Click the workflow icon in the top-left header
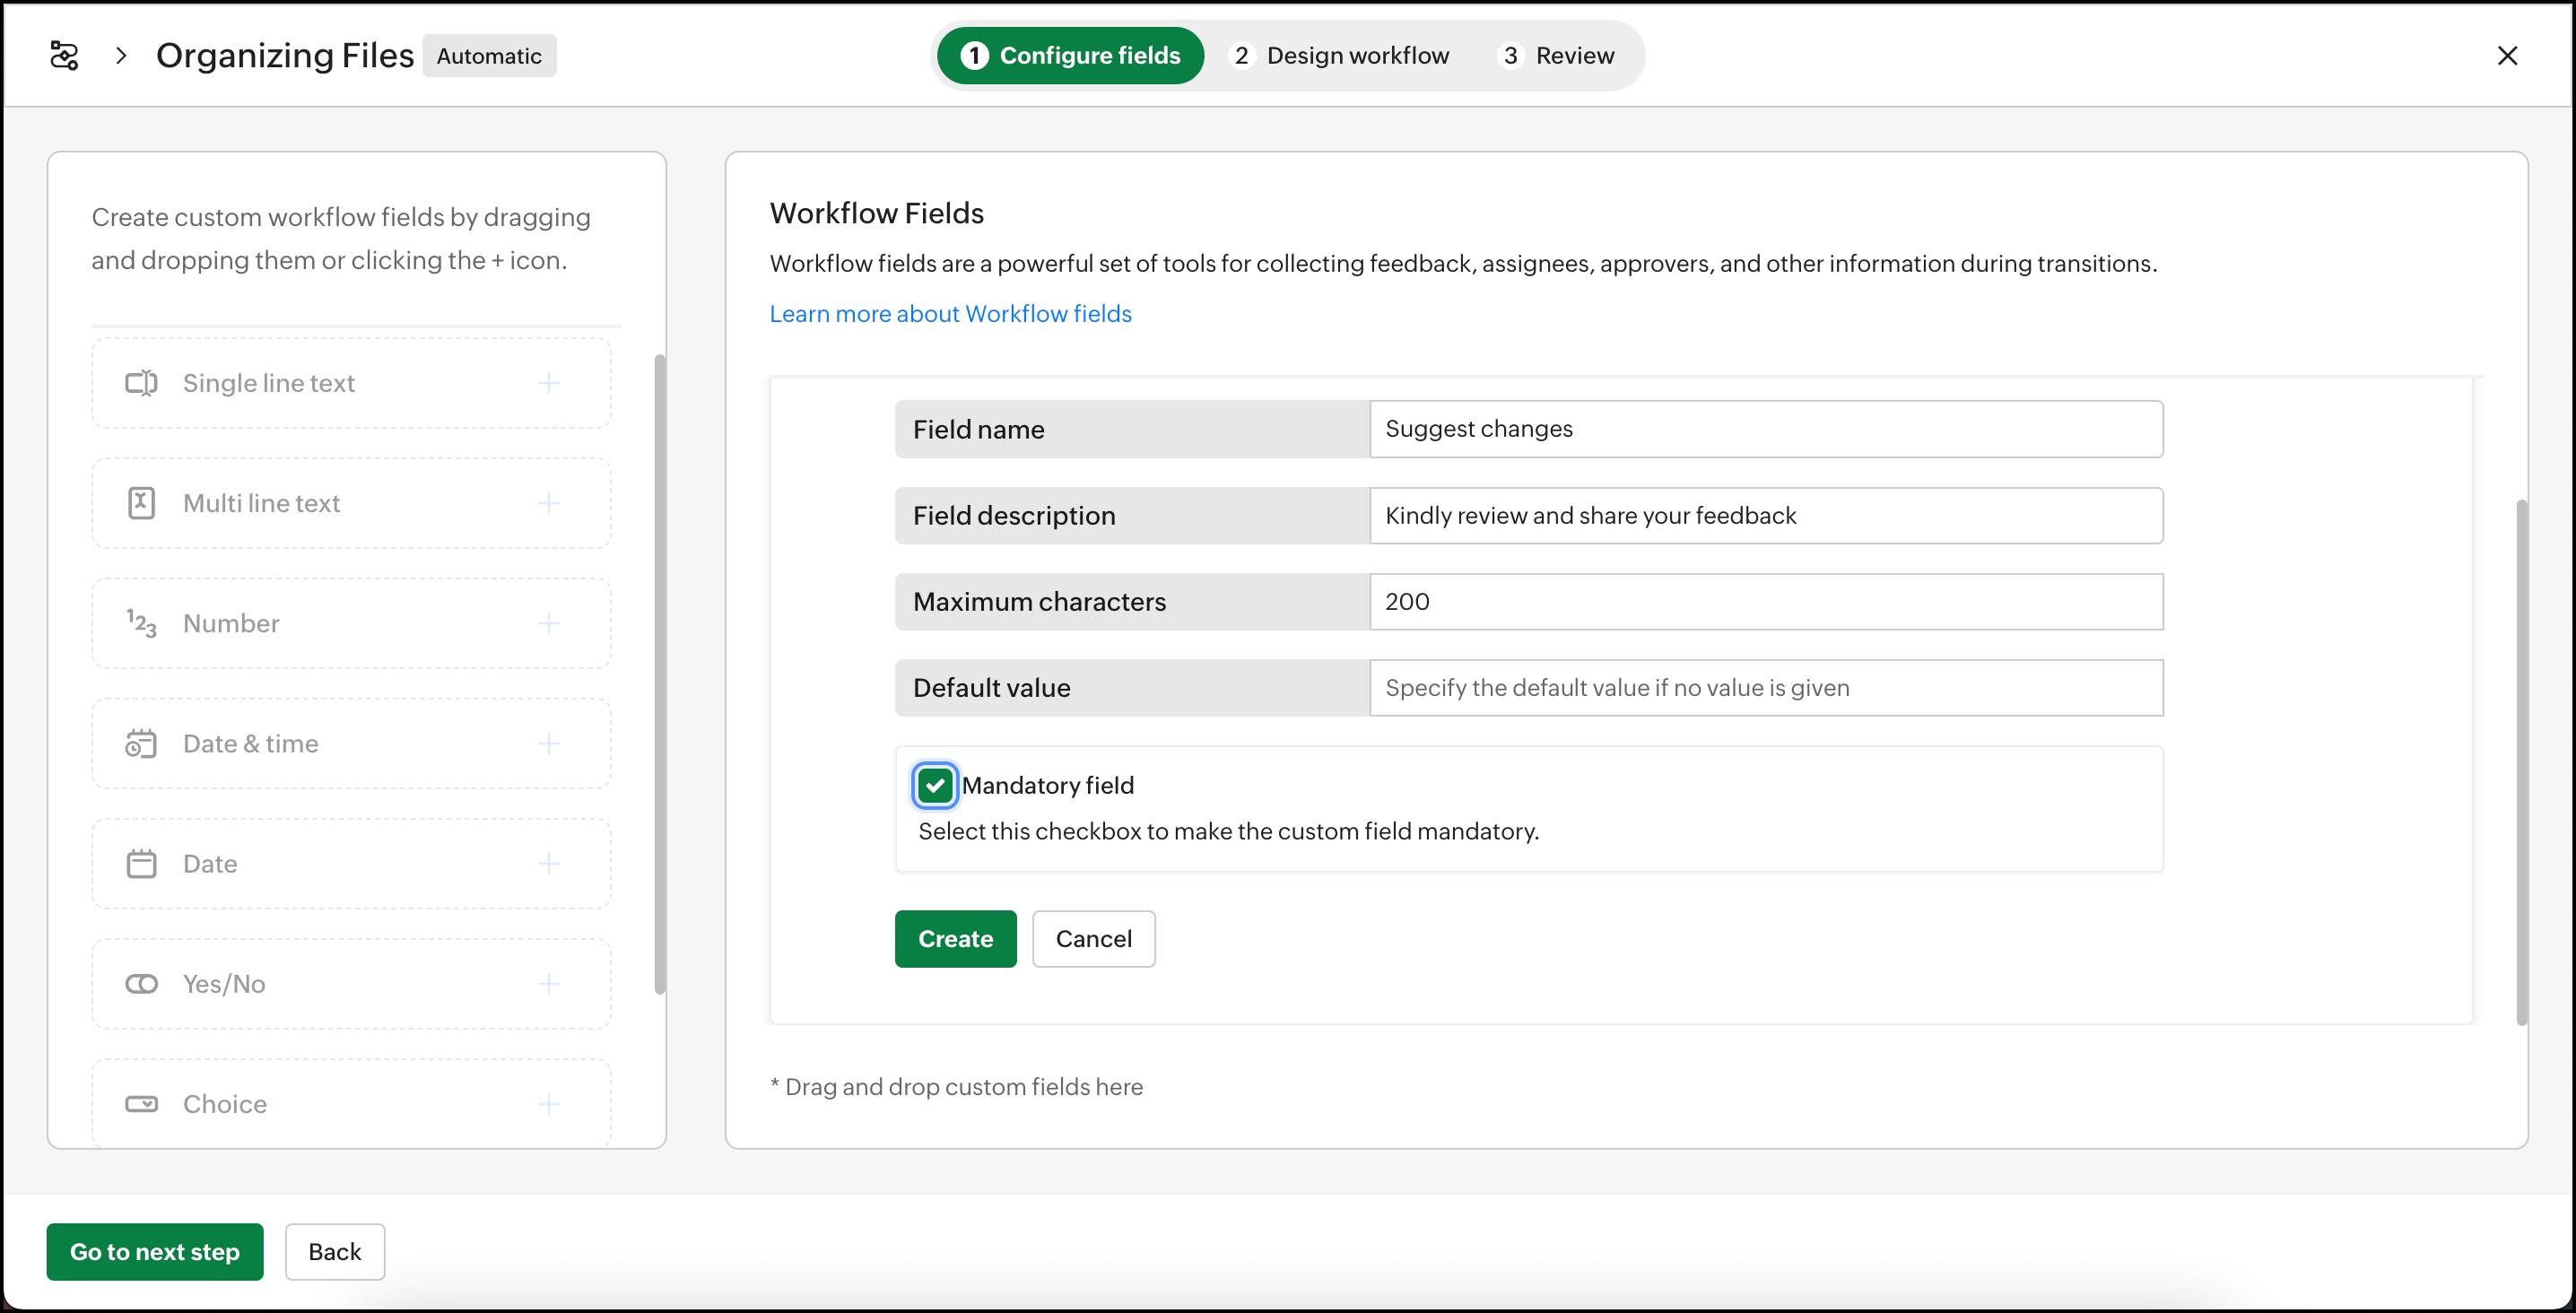2576x1313 pixels. click(64, 55)
